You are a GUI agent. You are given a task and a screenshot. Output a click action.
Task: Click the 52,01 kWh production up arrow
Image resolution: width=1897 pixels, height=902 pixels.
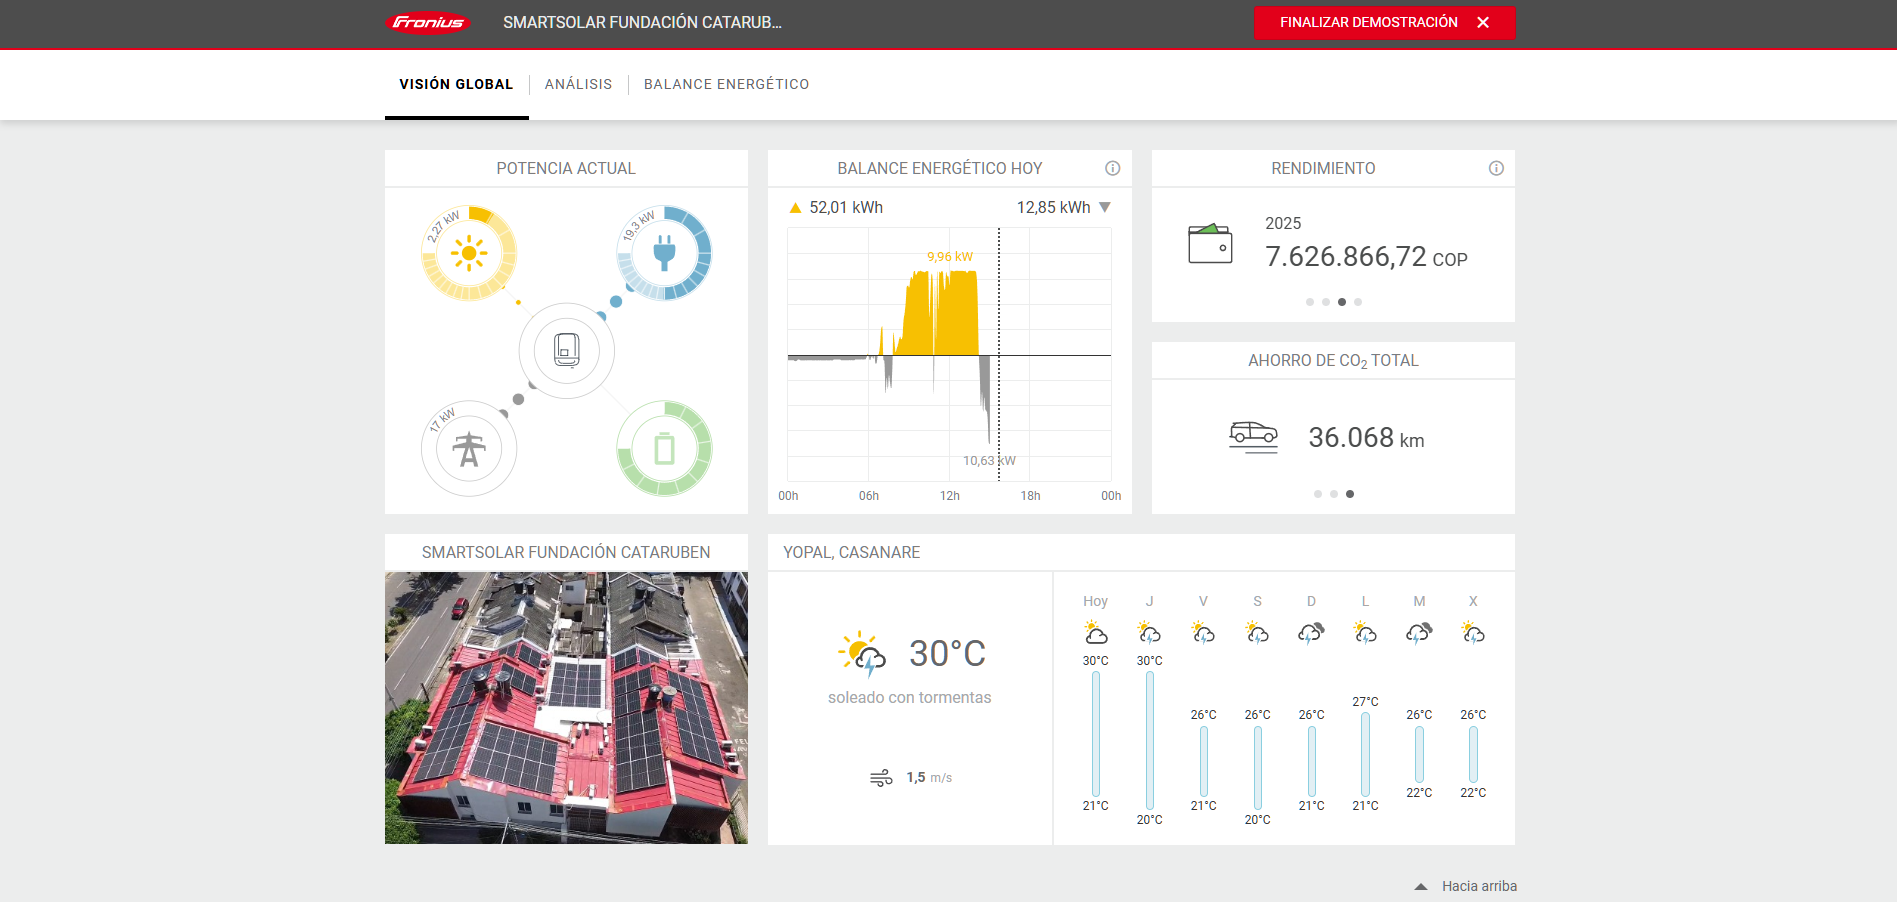[796, 208]
